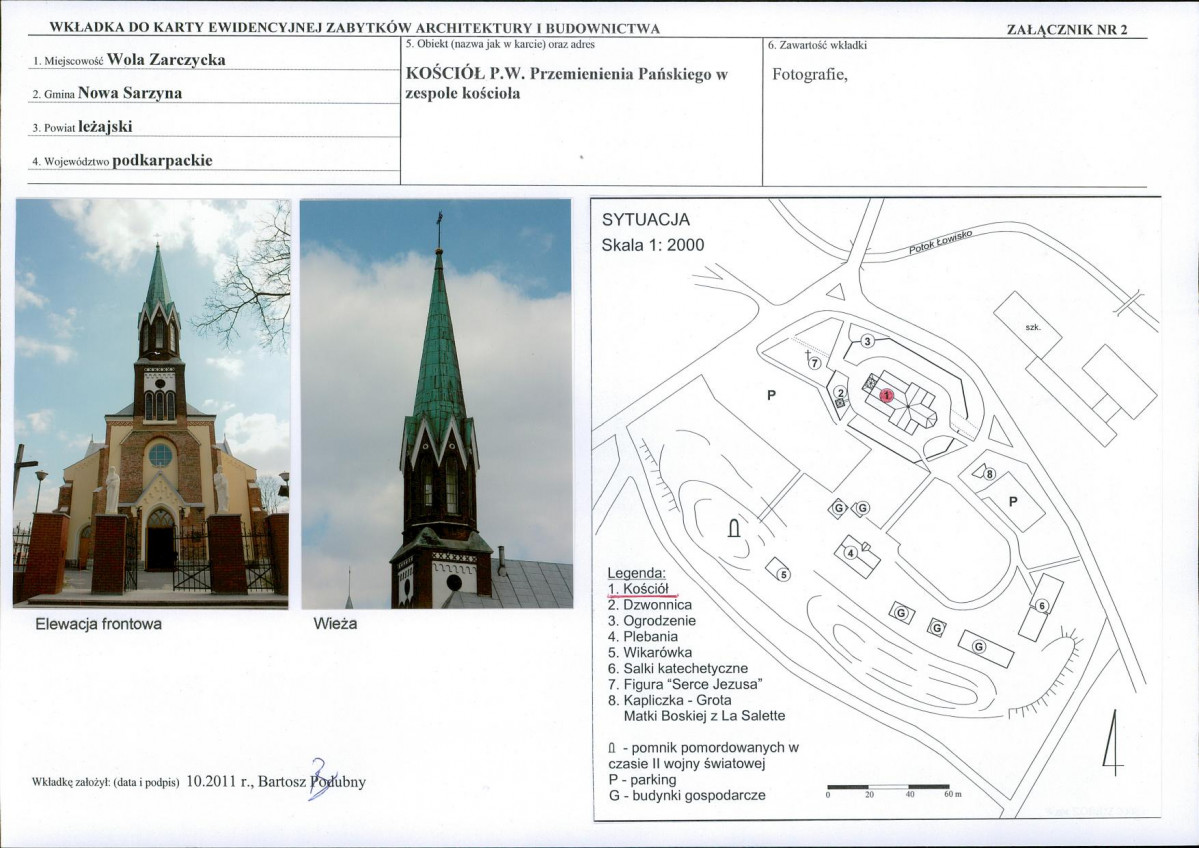Click the red church marker numbered 1
1199x848 pixels.
[886, 395]
